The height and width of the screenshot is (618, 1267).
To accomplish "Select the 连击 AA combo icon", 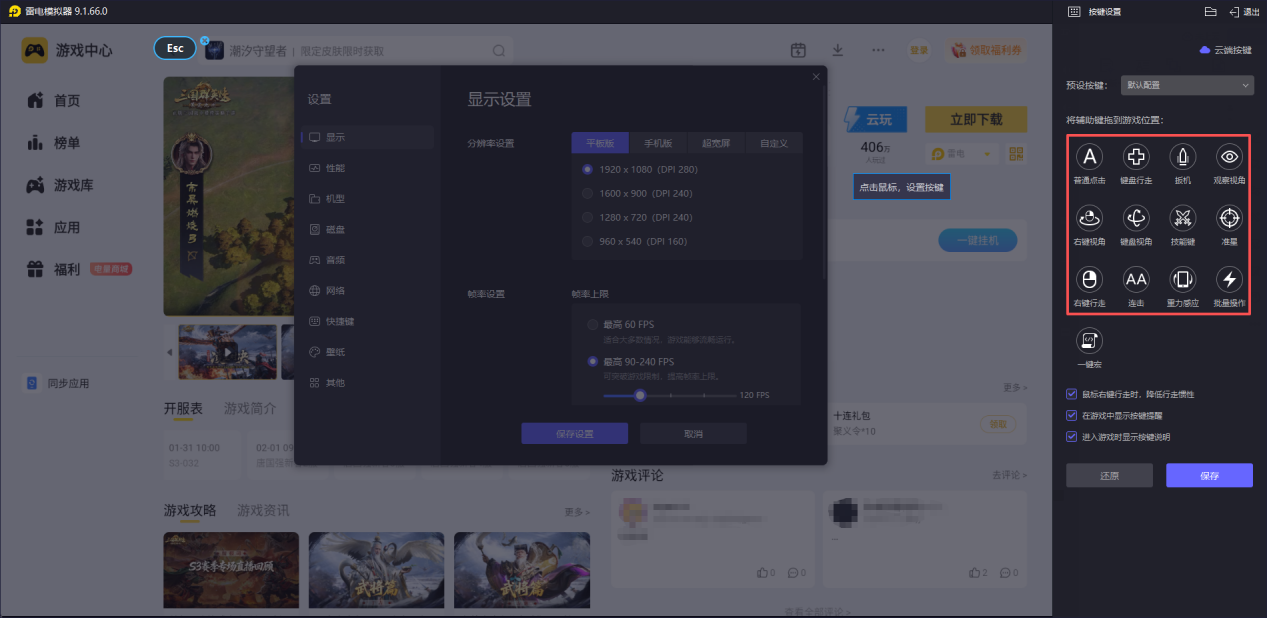I will point(1136,279).
